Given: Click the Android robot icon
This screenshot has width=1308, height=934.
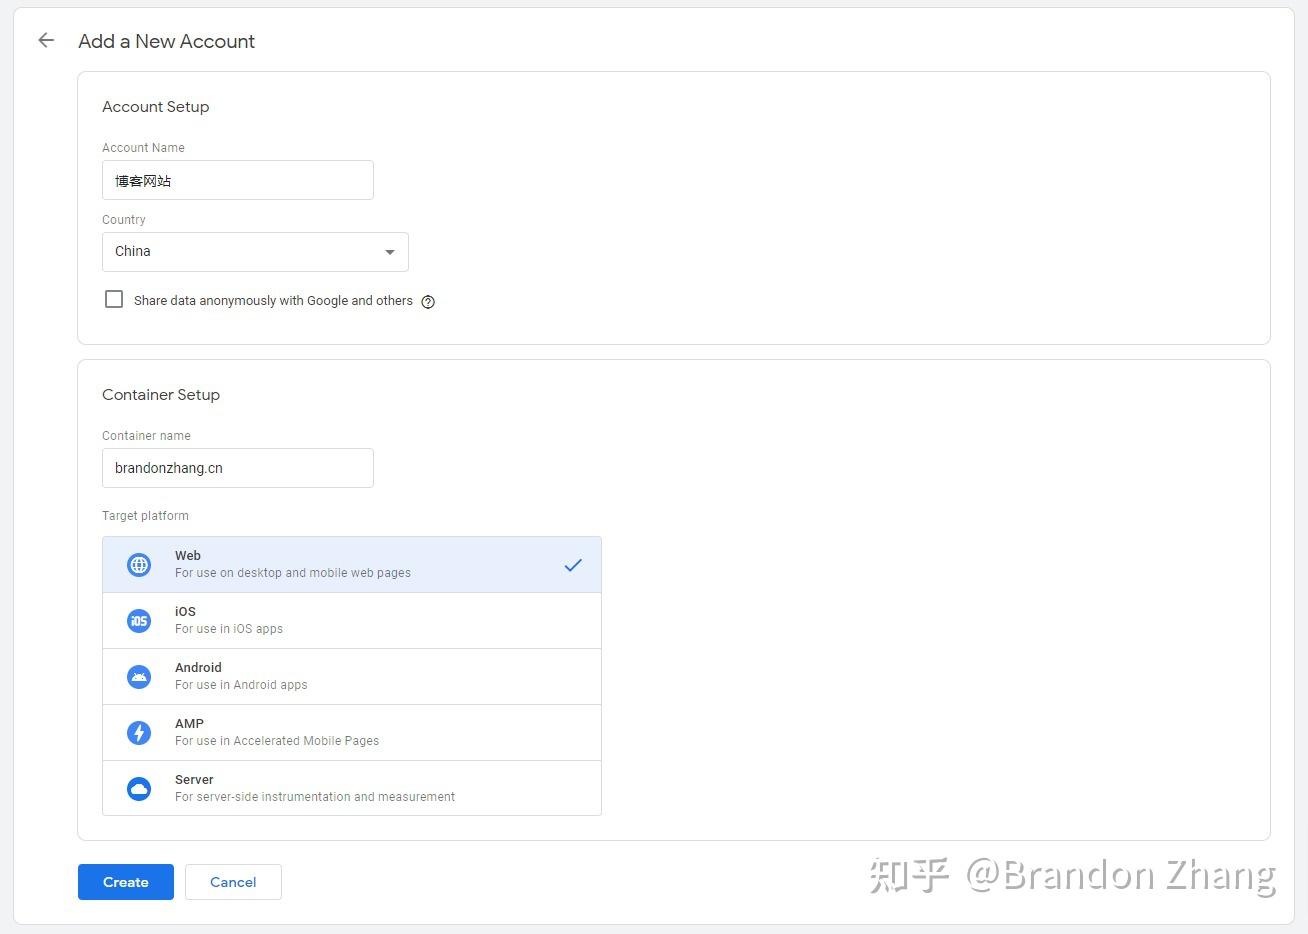Looking at the screenshot, I should click(139, 677).
